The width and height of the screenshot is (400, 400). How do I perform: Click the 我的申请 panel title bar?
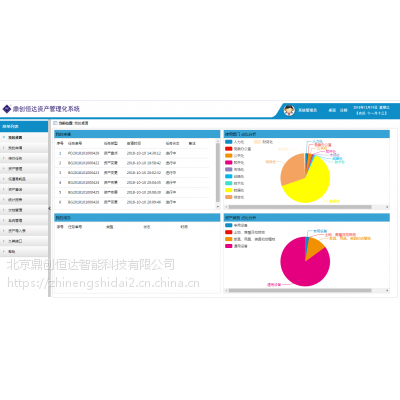(137, 134)
